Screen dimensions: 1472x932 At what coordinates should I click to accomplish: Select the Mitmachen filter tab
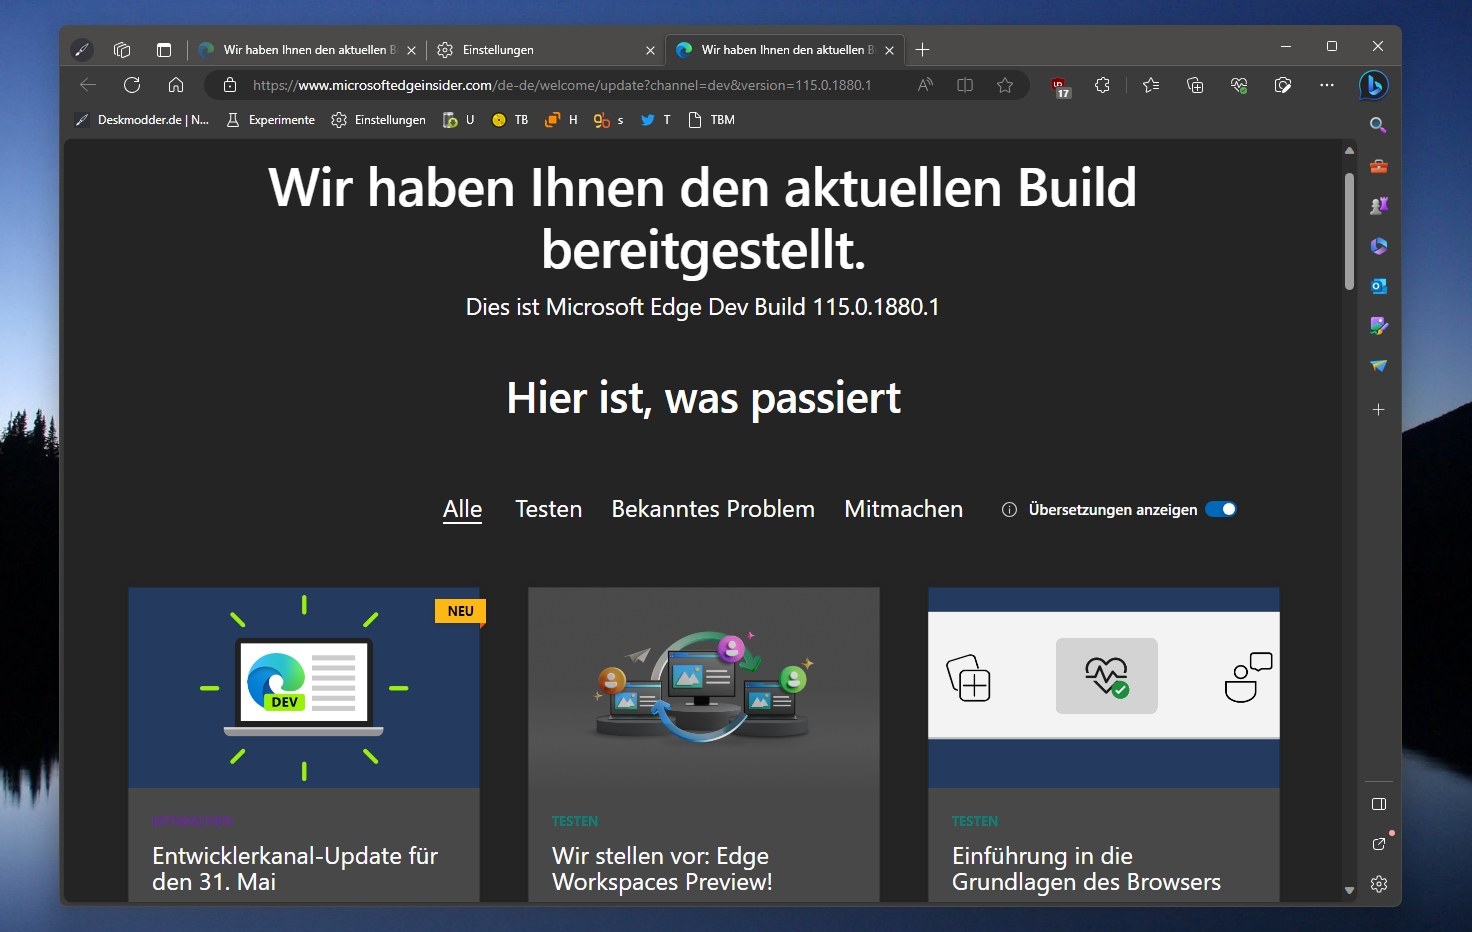tap(903, 509)
